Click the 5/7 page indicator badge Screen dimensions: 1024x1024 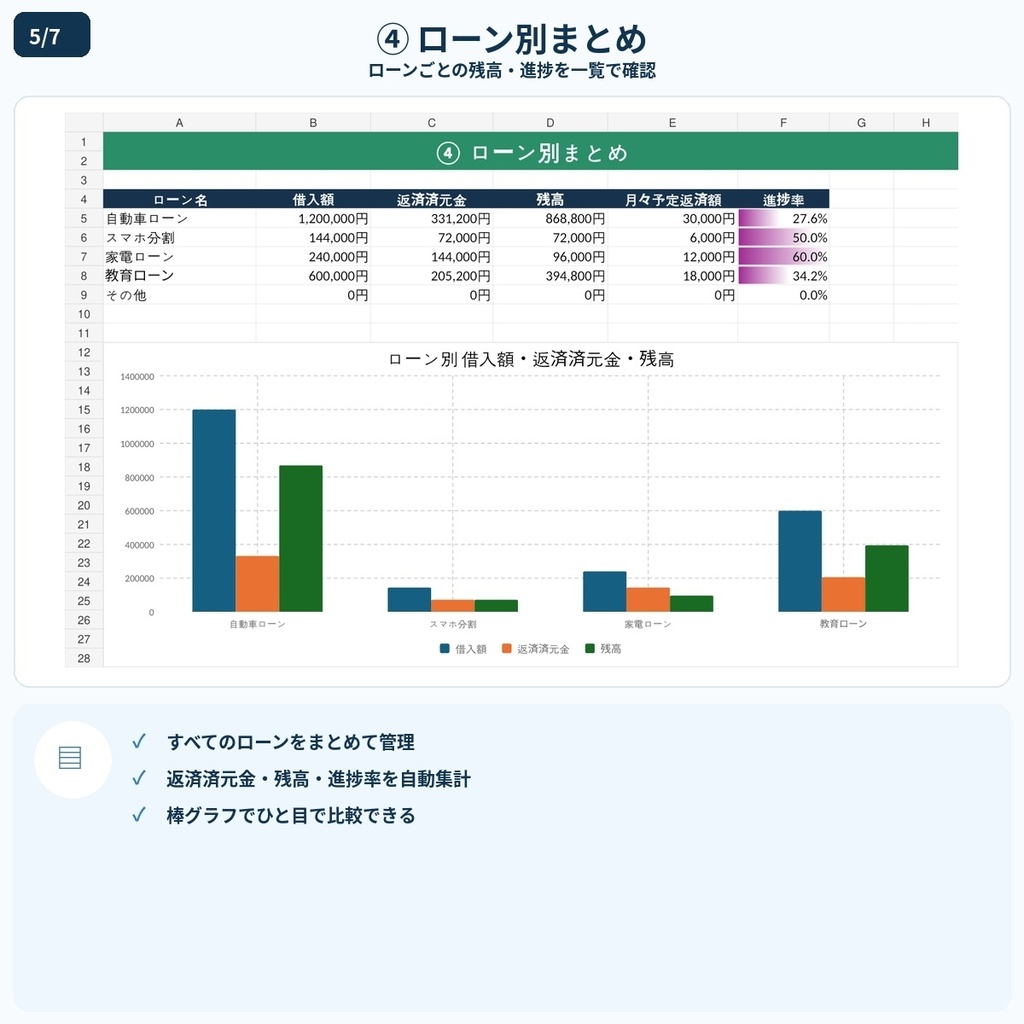(52, 35)
